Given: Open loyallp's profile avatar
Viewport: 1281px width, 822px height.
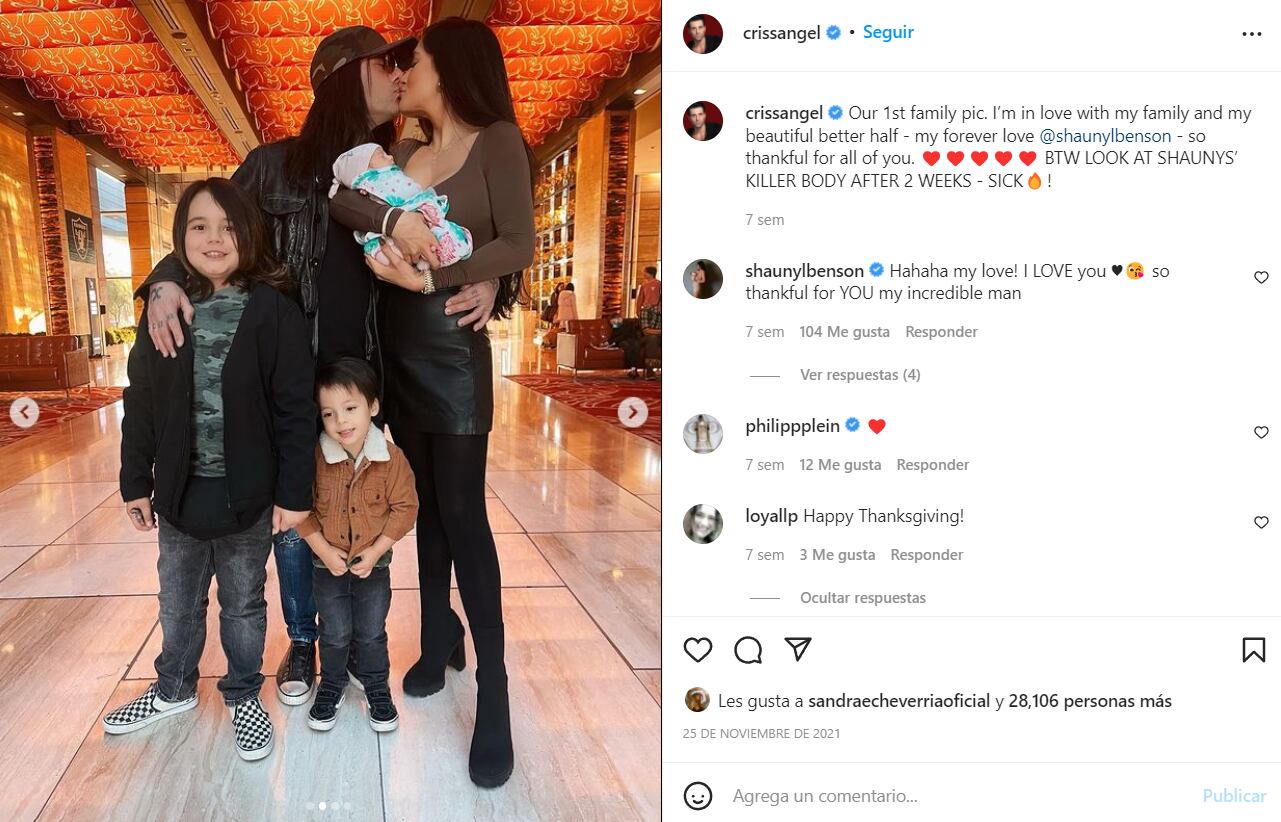Looking at the screenshot, I should [703, 524].
